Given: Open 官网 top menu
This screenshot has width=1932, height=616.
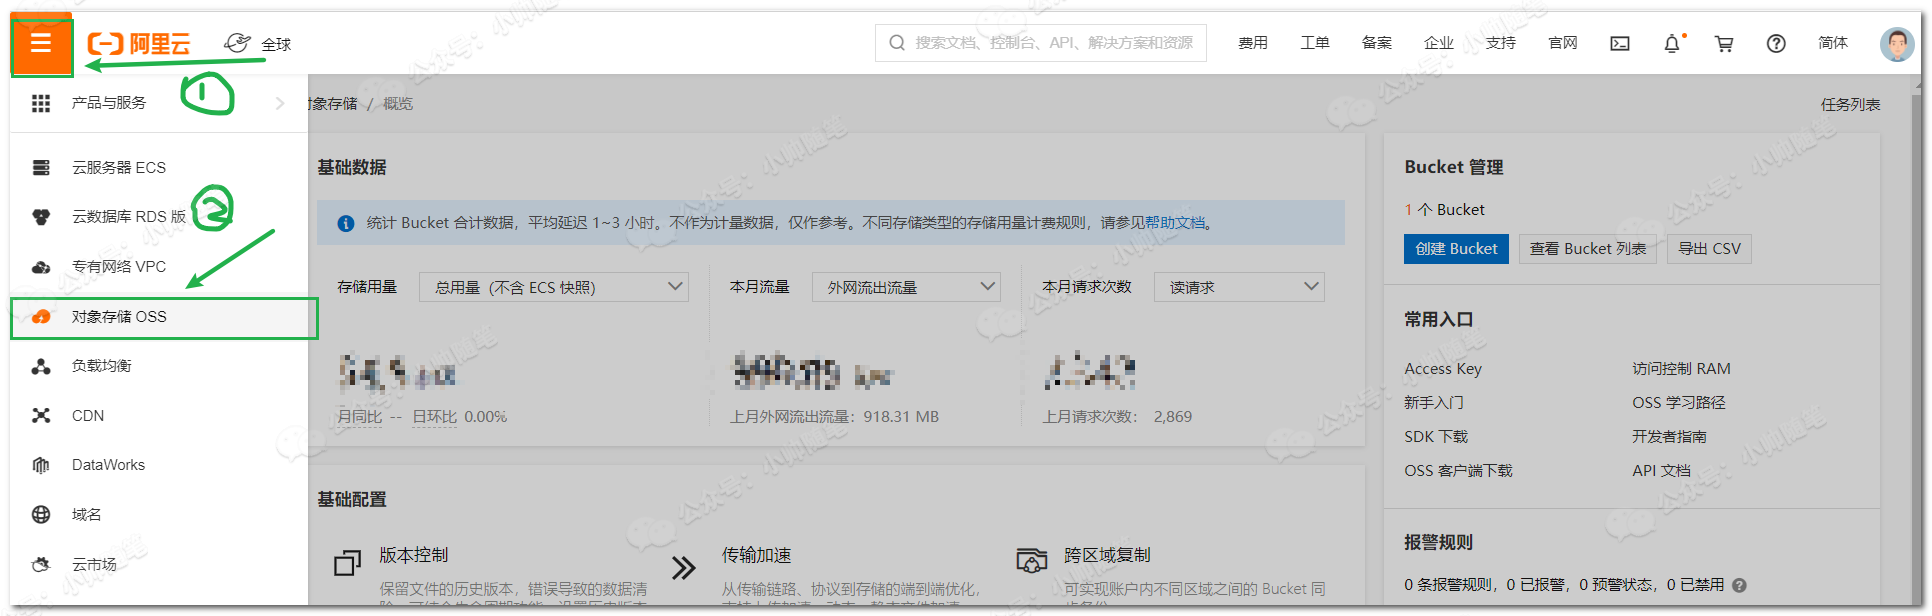Looking at the screenshot, I should click(x=1563, y=43).
